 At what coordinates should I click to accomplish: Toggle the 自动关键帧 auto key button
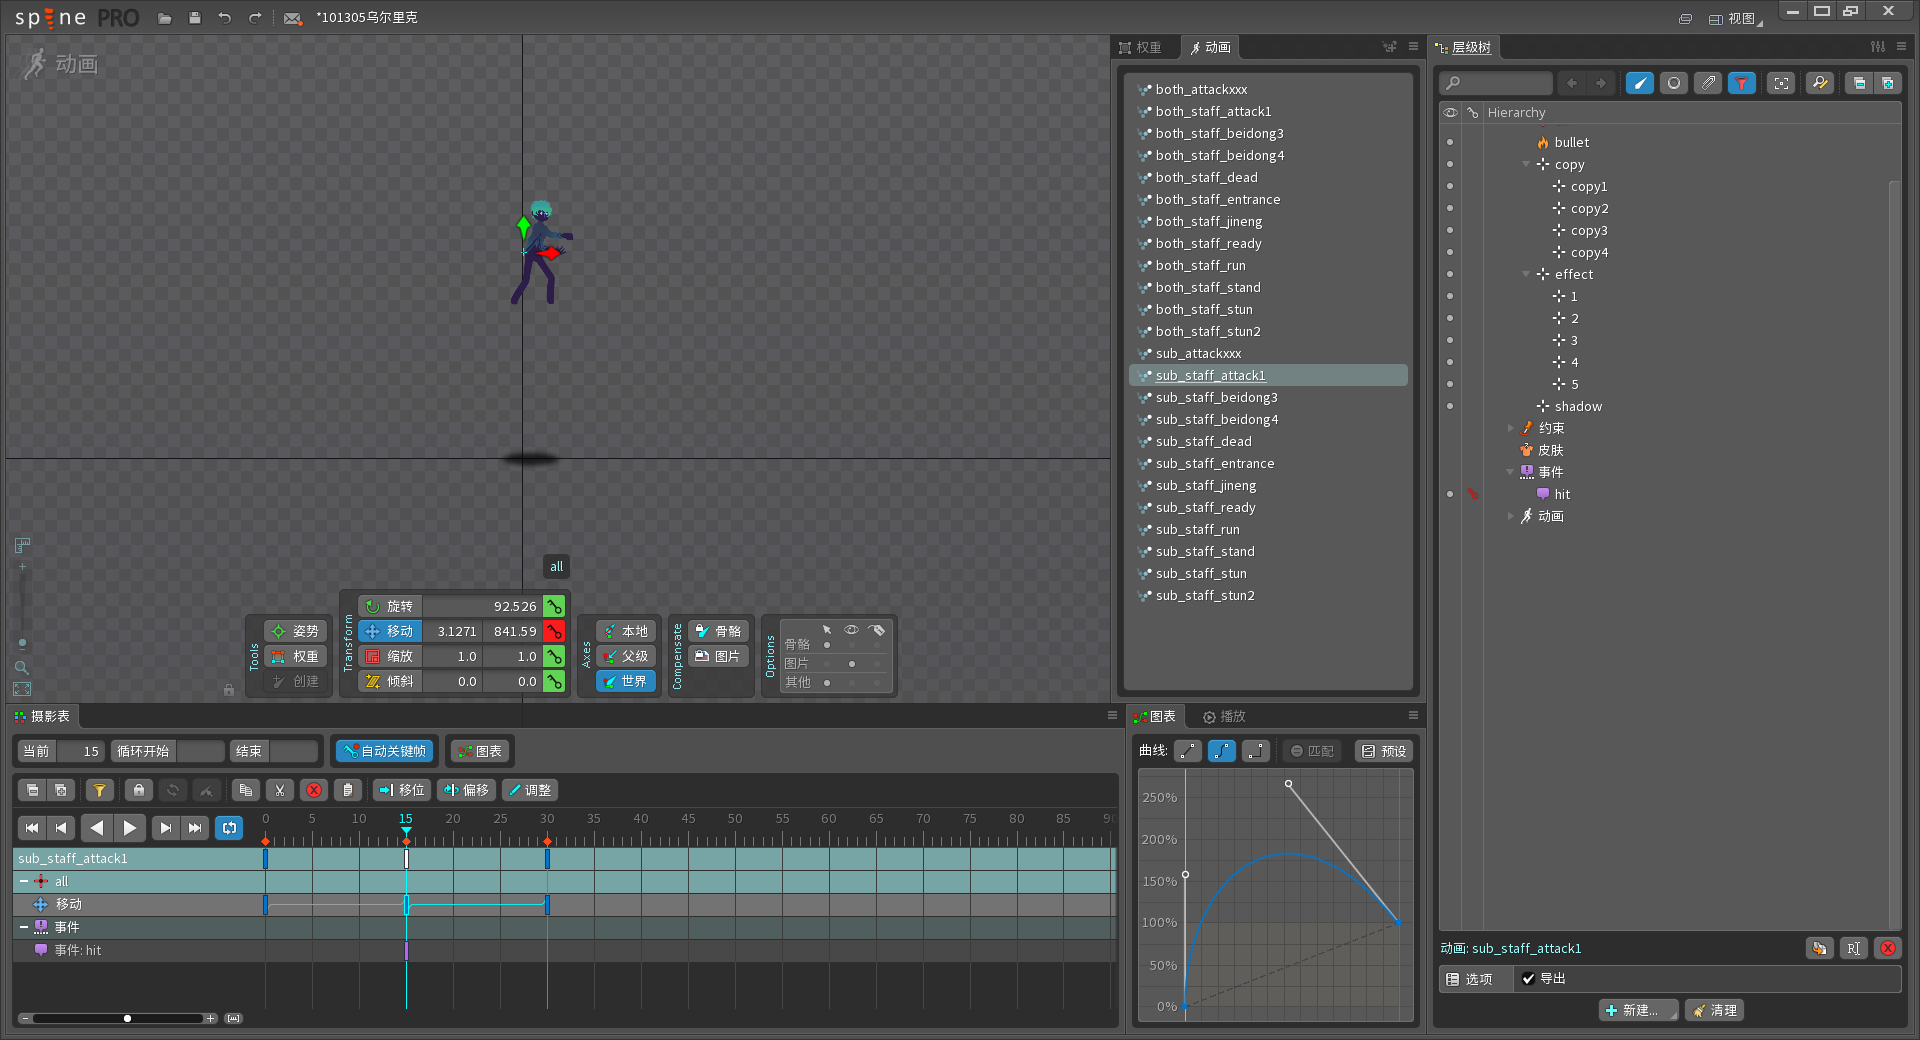coord(385,751)
